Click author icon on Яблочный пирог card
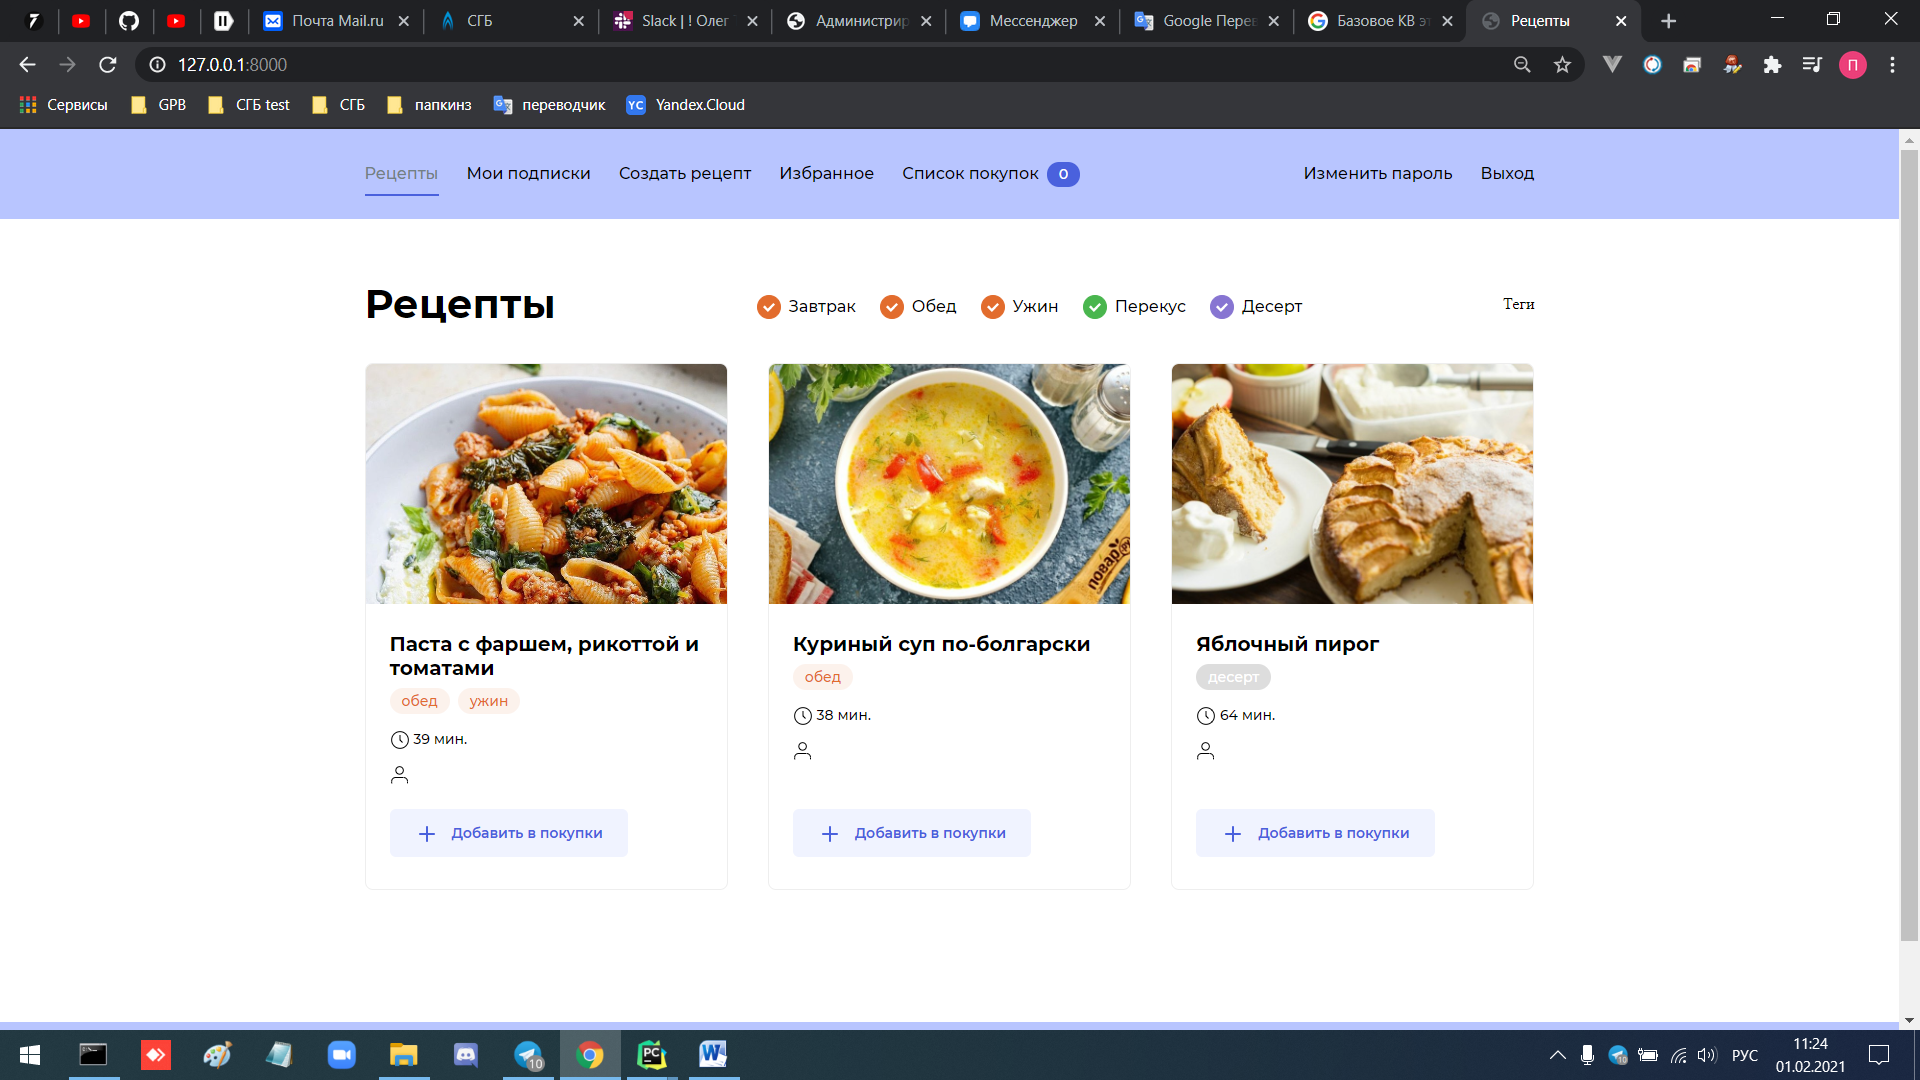 (x=1205, y=751)
